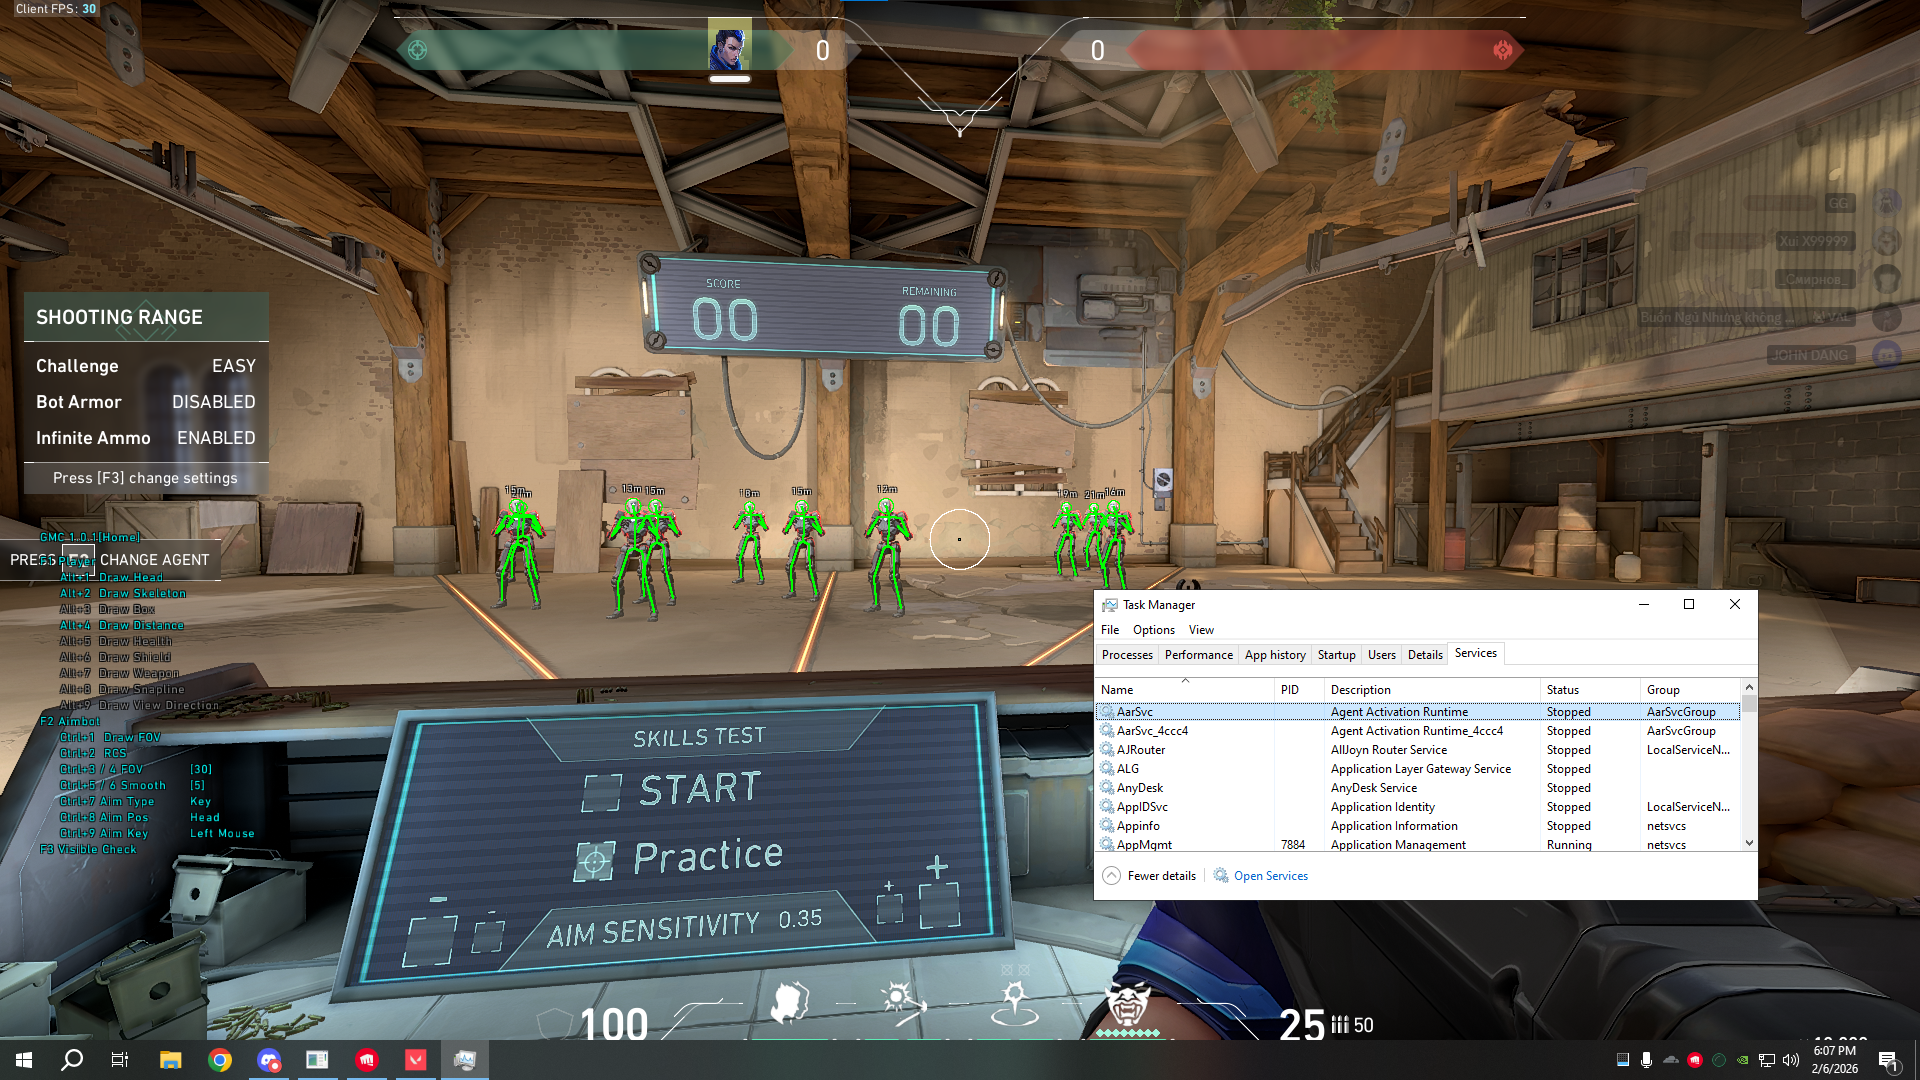
Task: Open Discord from the taskbar
Action: tap(266, 1059)
